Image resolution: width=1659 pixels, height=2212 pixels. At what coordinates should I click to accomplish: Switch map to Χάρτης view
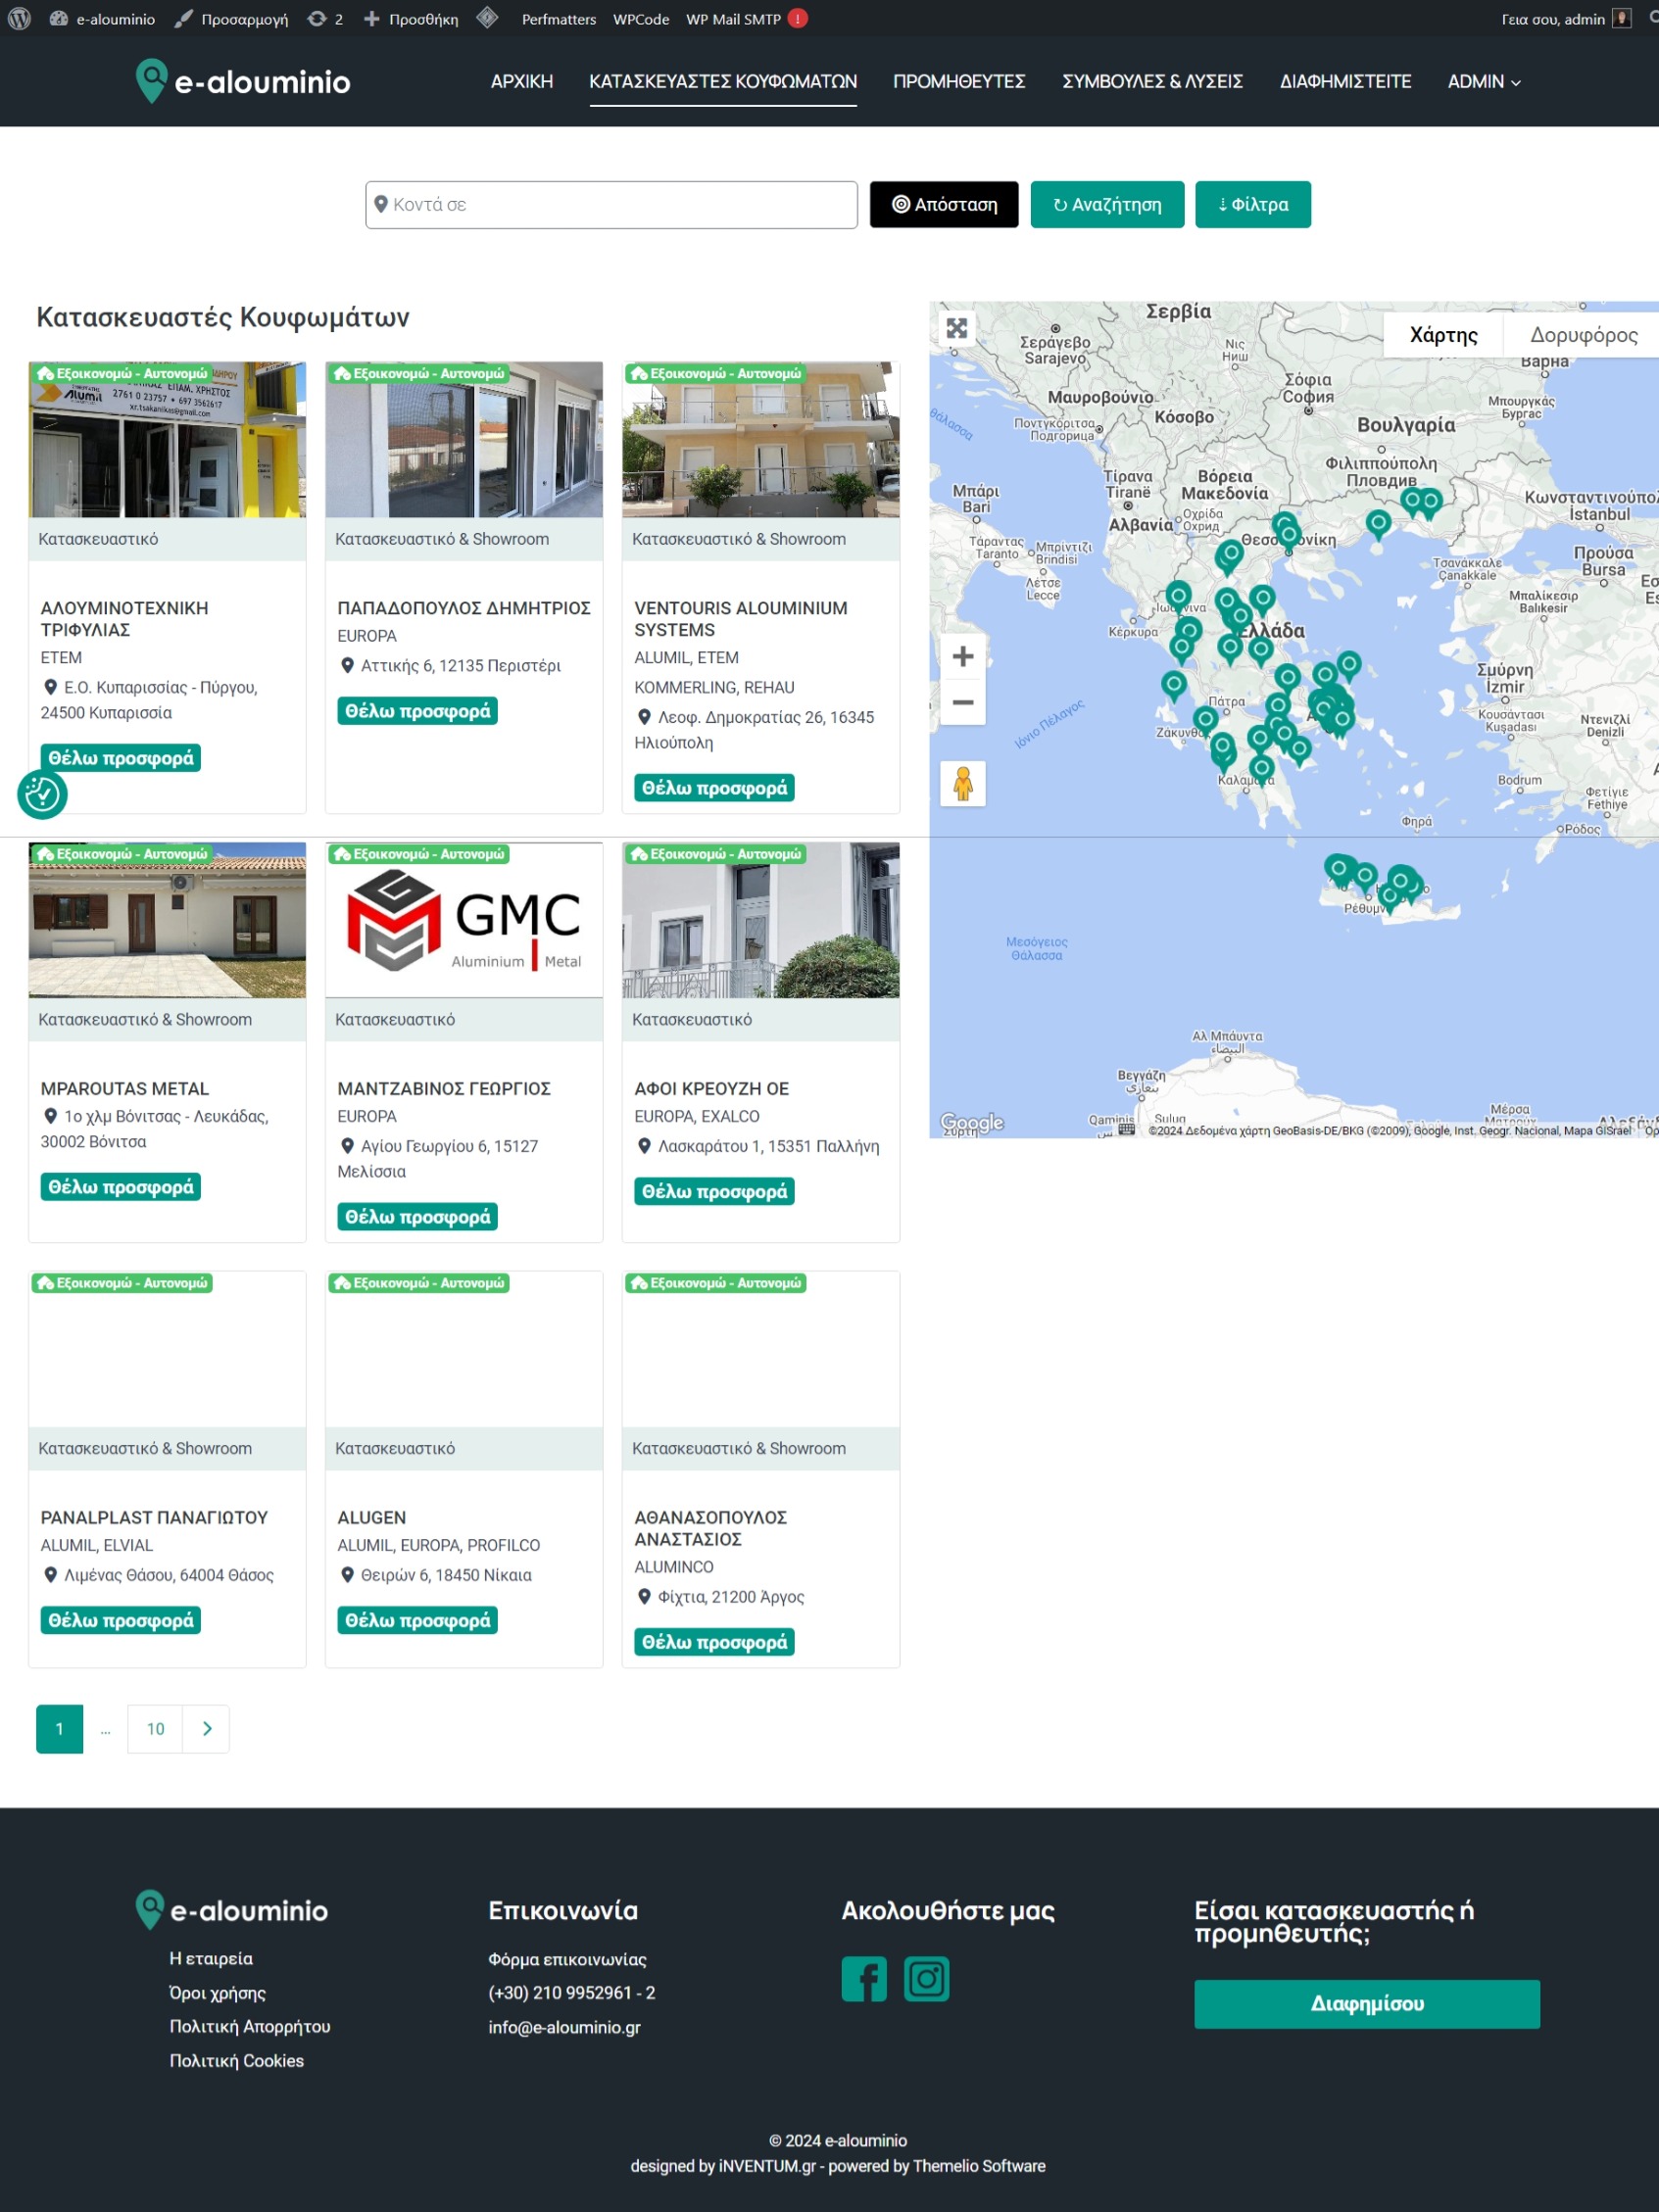pos(1444,335)
